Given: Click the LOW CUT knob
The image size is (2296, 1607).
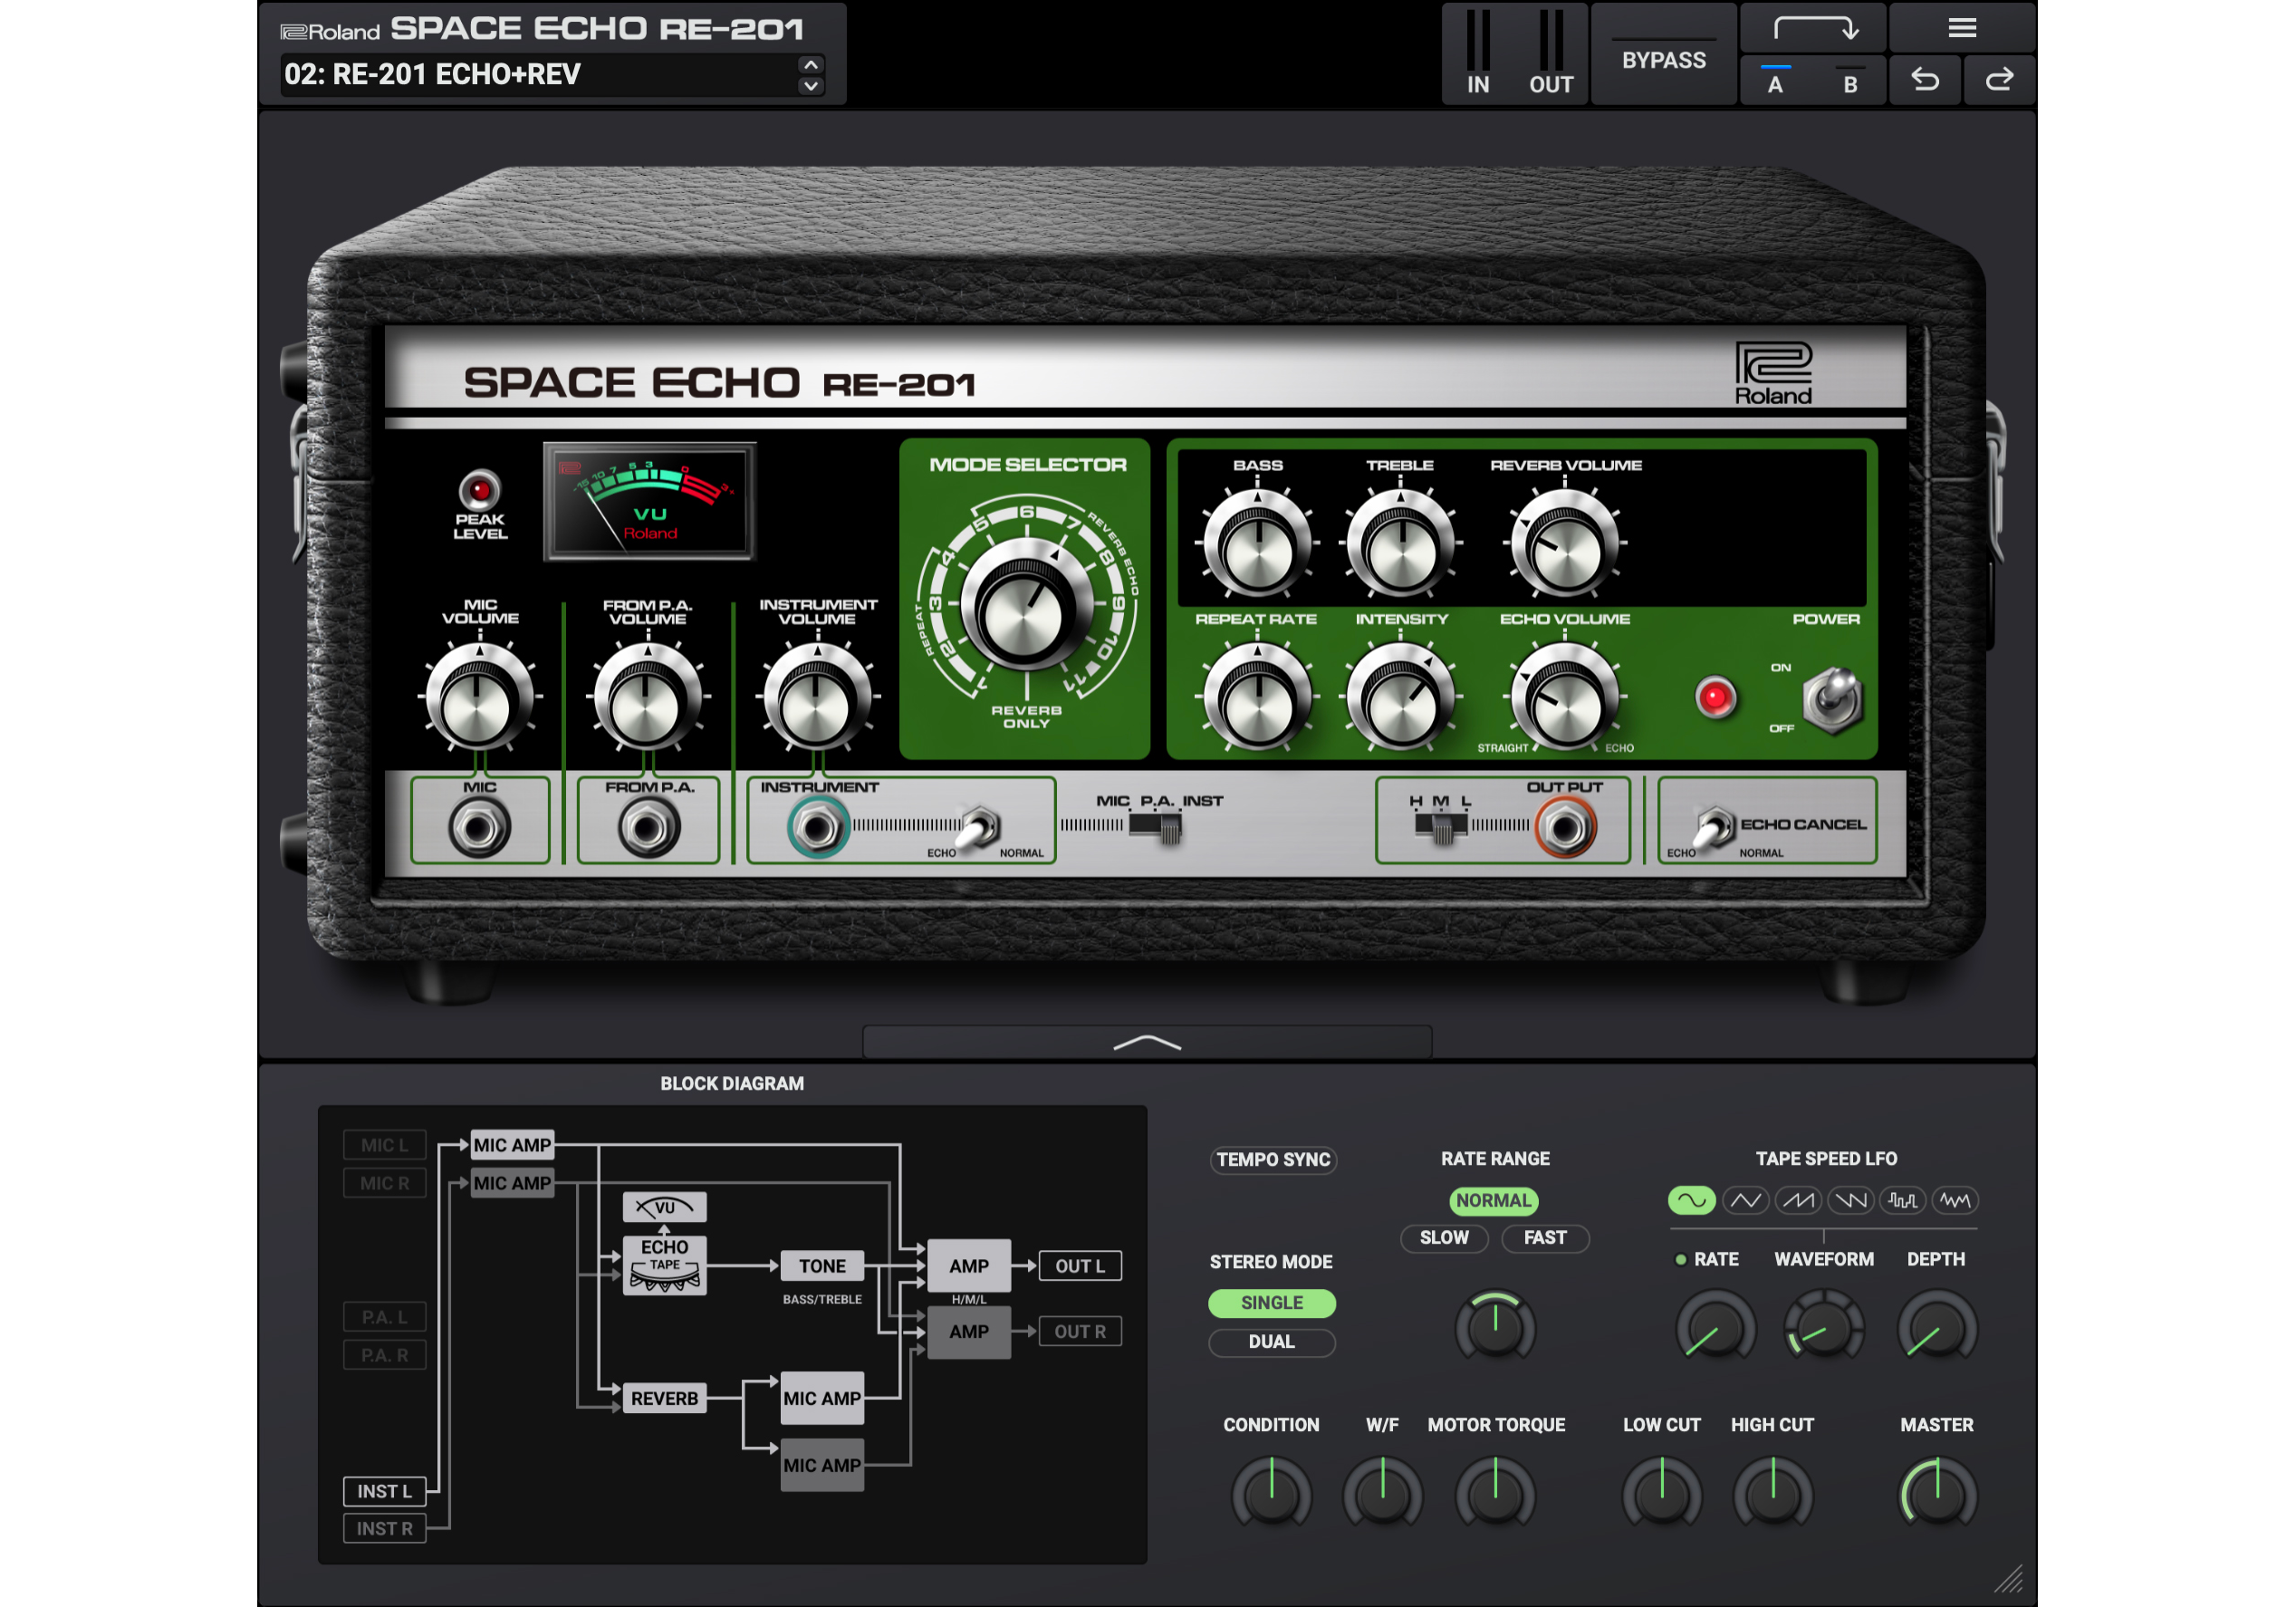Looking at the screenshot, I should click(x=1661, y=1492).
